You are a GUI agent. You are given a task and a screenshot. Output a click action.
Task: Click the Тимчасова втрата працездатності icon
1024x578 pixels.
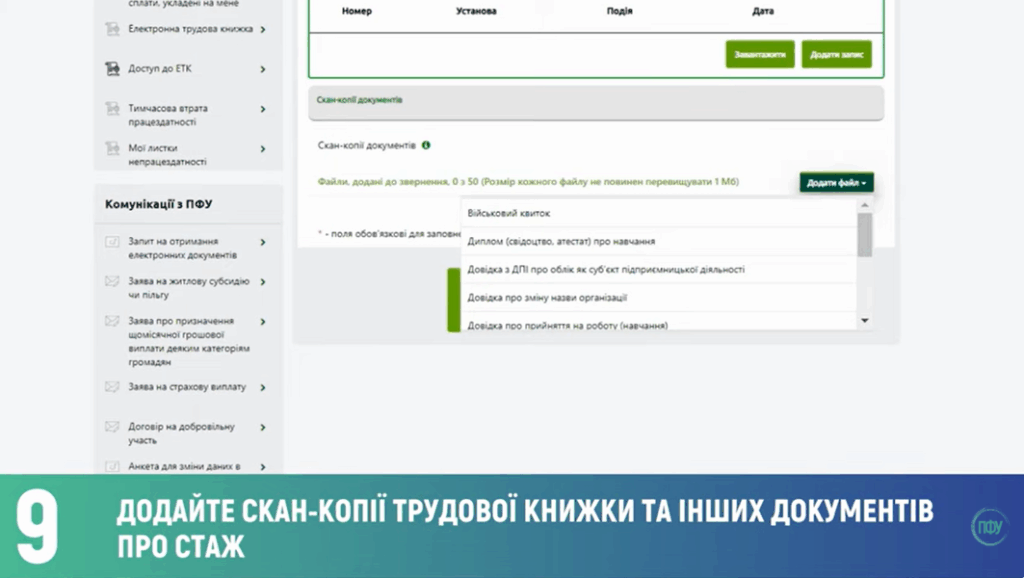(x=112, y=109)
